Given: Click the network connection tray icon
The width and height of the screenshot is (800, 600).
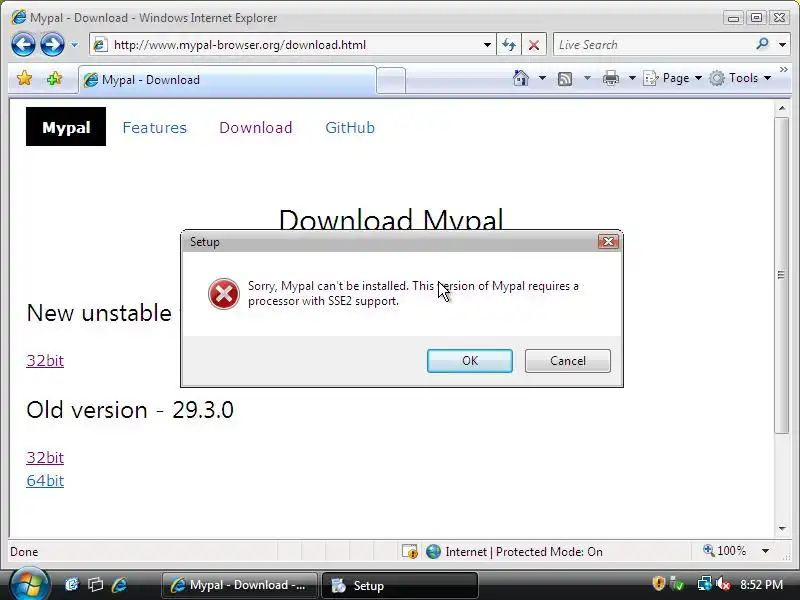Looking at the screenshot, I should pyautogui.click(x=705, y=584).
